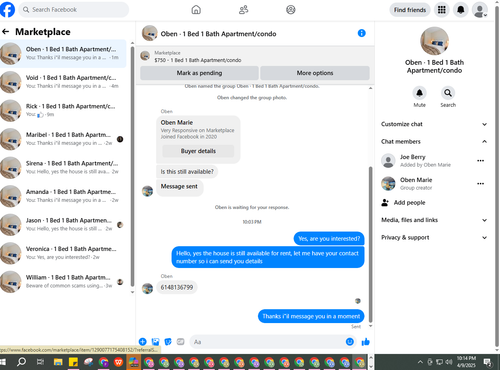Click More options button
This screenshot has width=500, height=370.
315,73
